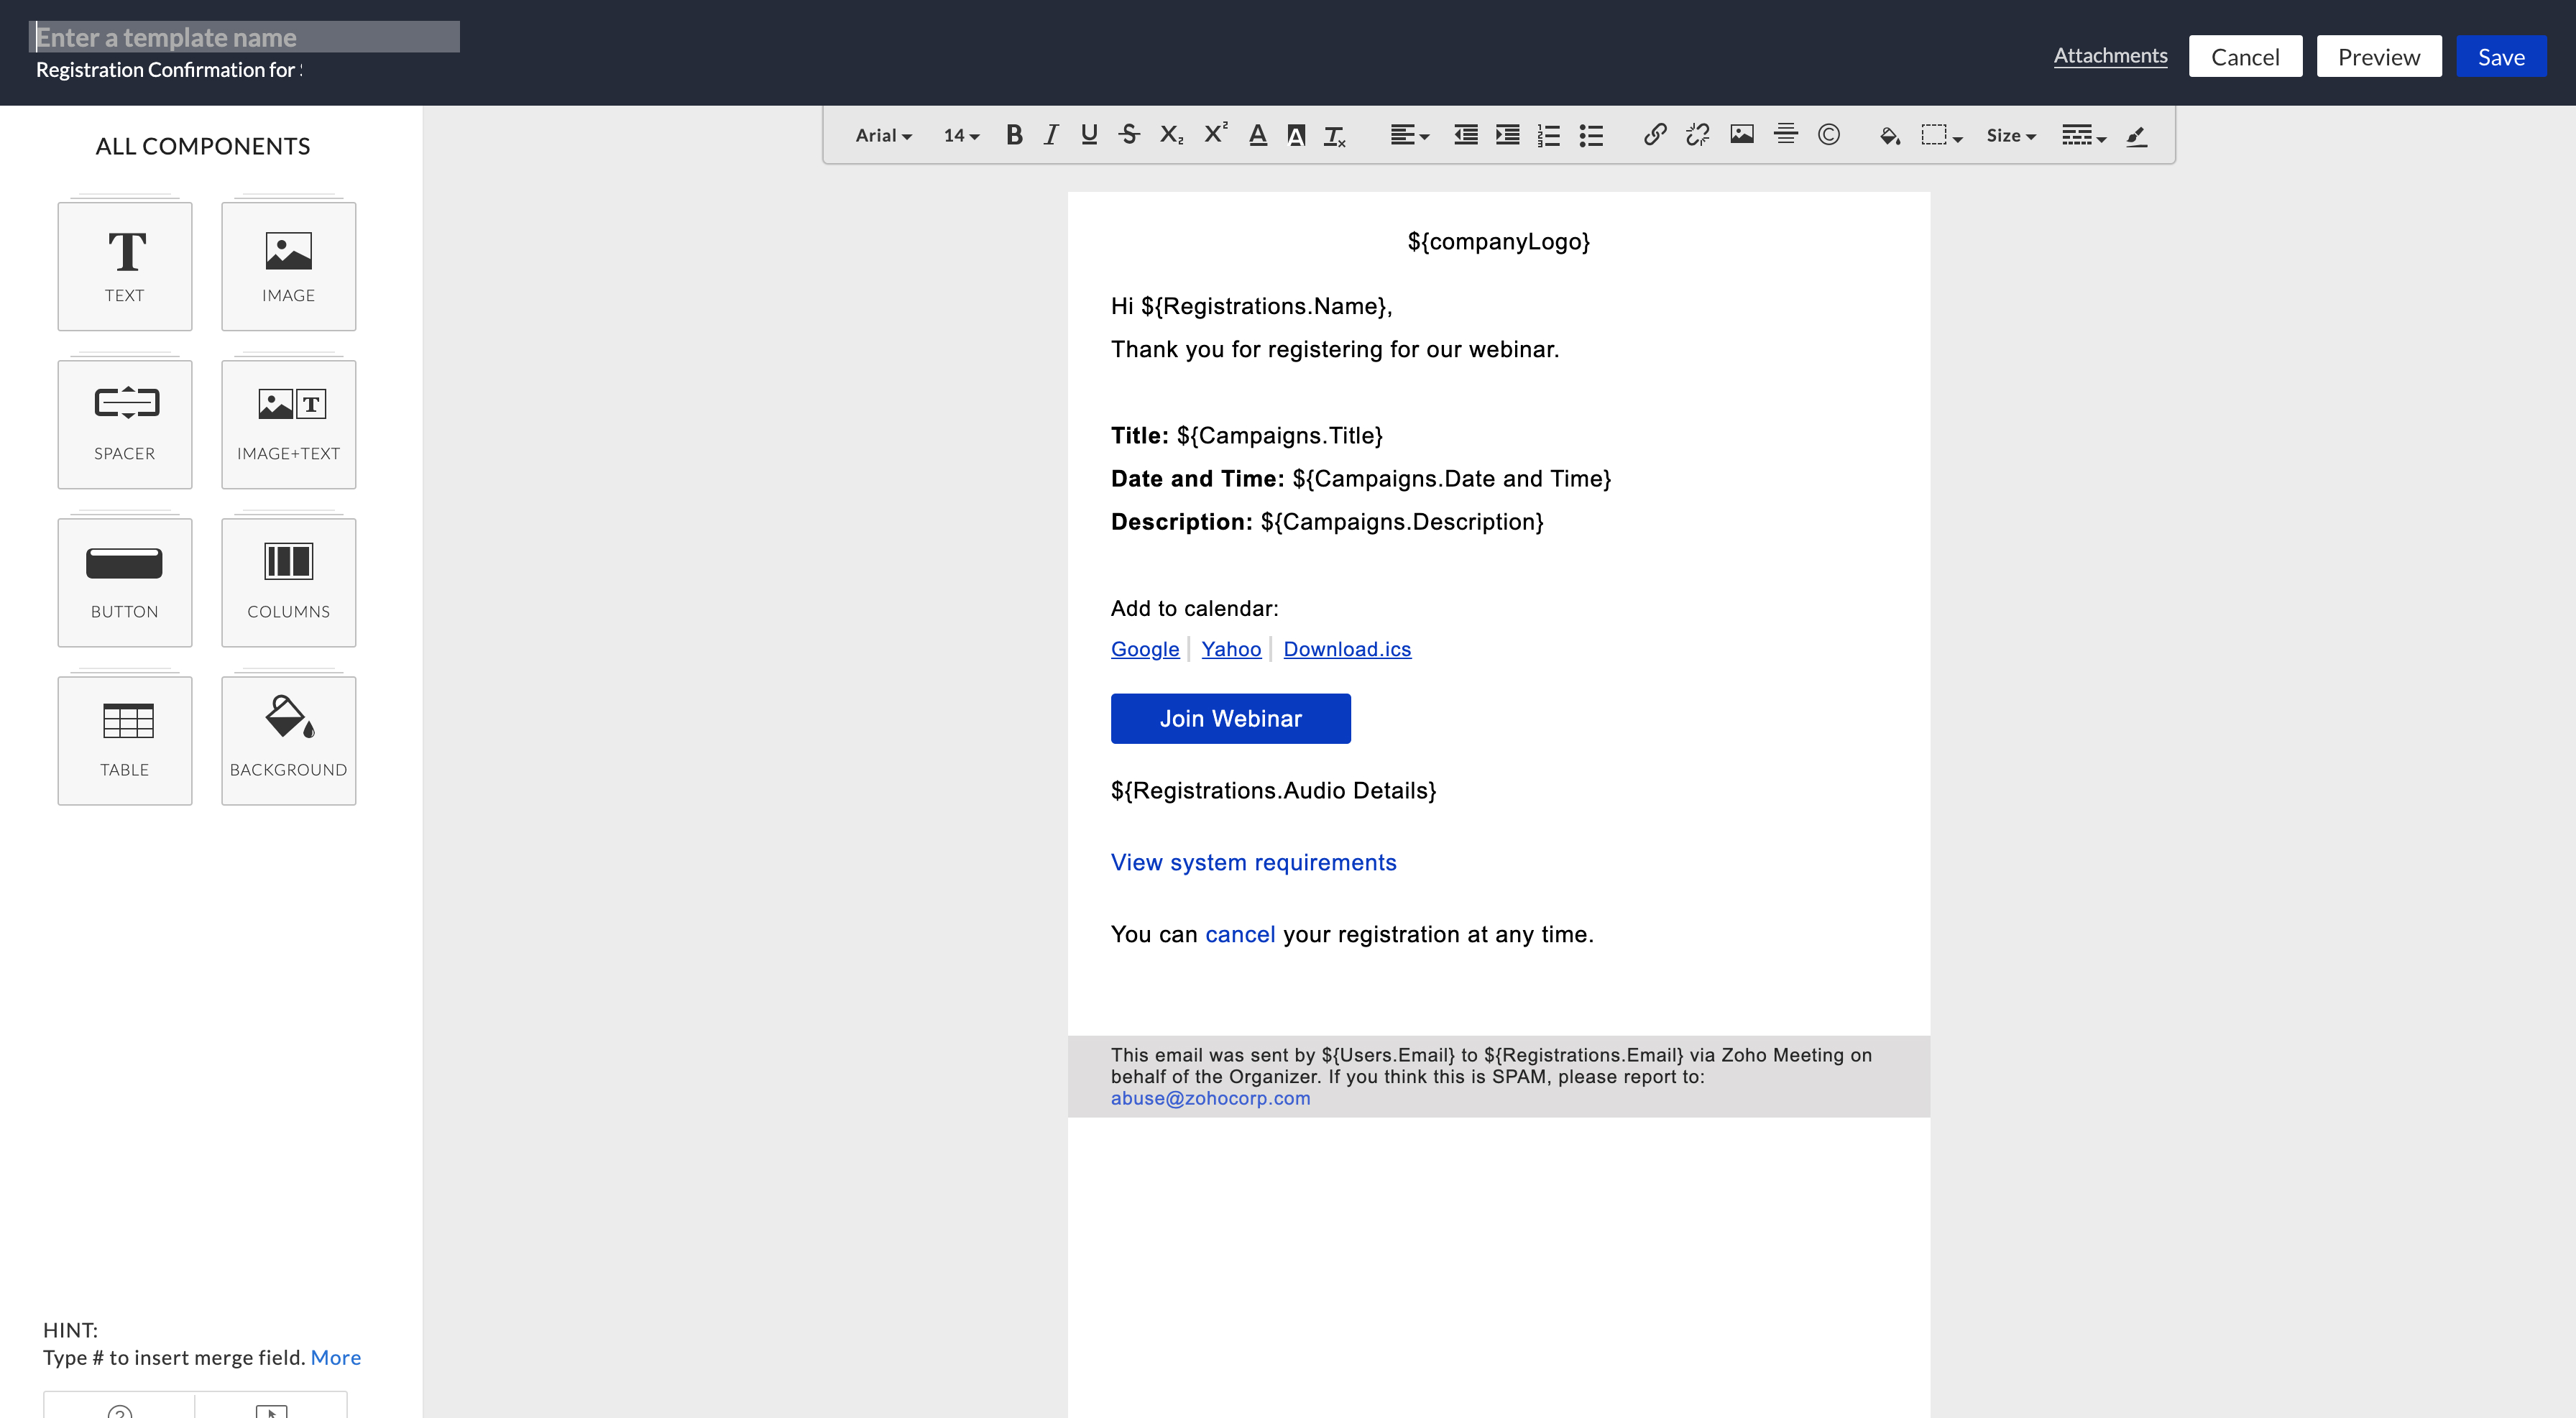Image resolution: width=2576 pixels, height=1418 pixels.
Task: Open the Attachments panel
Action: (2110, 56)
